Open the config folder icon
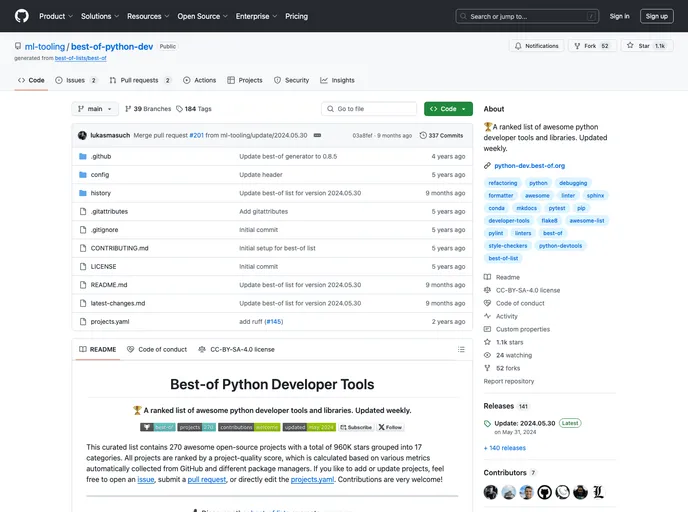Image resolution: width=688 pixels, height=512 pixels. [82, 175]
